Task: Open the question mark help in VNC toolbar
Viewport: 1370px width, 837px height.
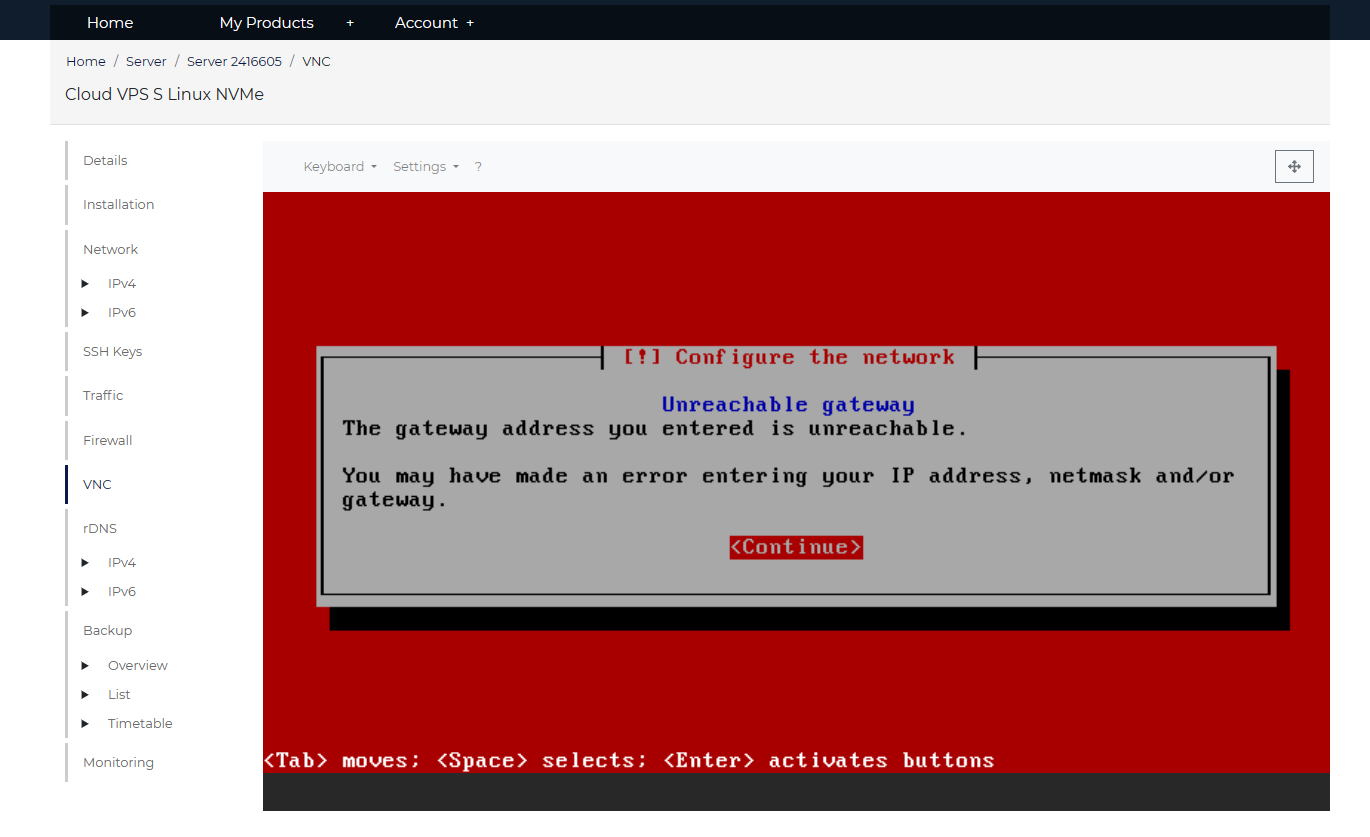Action: [x=478, y=167]
